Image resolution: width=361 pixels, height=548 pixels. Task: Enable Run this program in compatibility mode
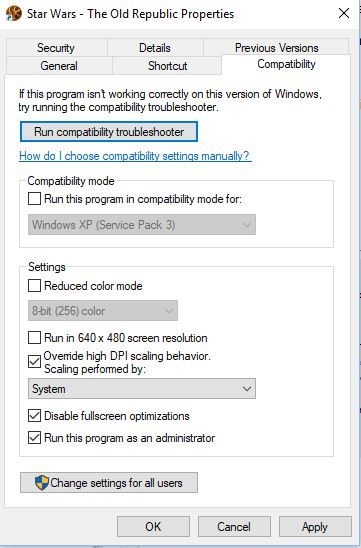click(34, 199)
